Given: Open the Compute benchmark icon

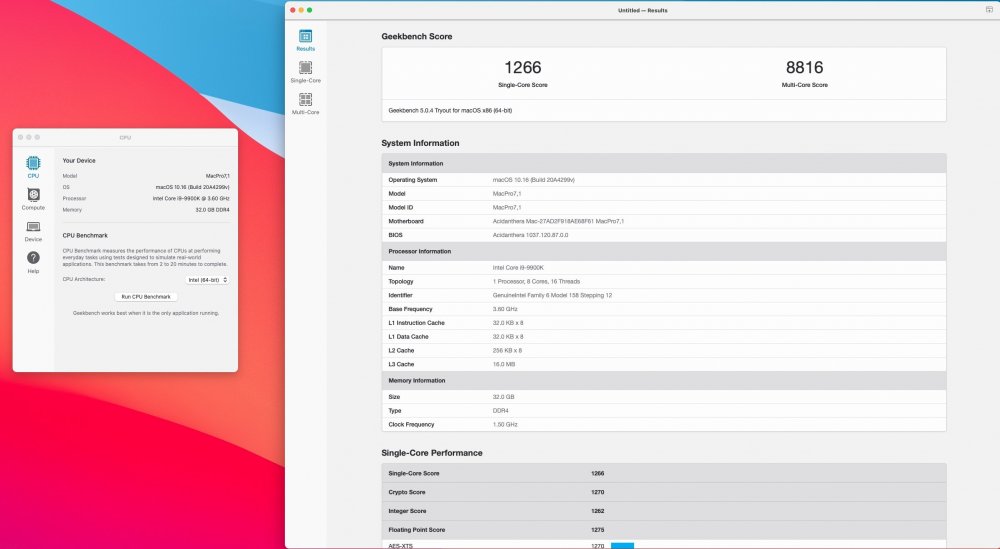Looking at the screenshot, I should 33,194.
